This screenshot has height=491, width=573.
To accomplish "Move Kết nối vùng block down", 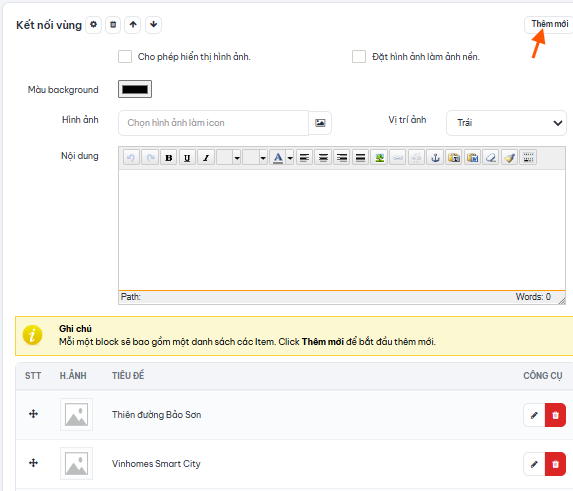I will click(153, 25).
